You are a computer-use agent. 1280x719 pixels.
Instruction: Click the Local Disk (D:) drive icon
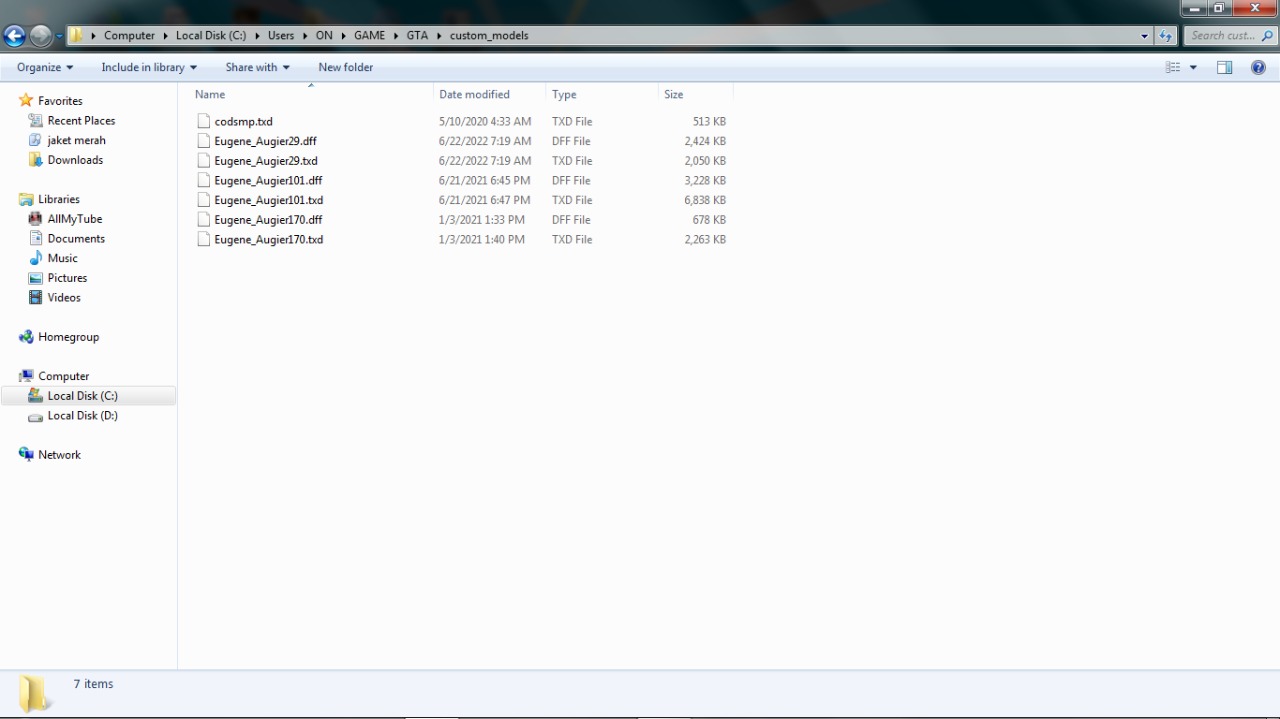tap(36, 416)
